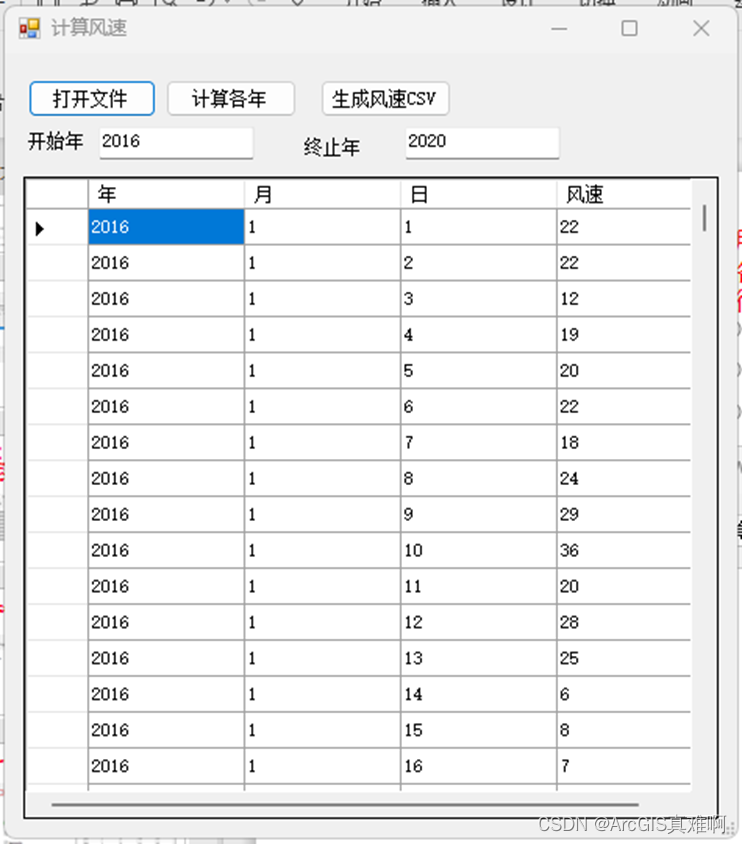Select the 年 column header

pyautogui.click(x=166, y=194)
